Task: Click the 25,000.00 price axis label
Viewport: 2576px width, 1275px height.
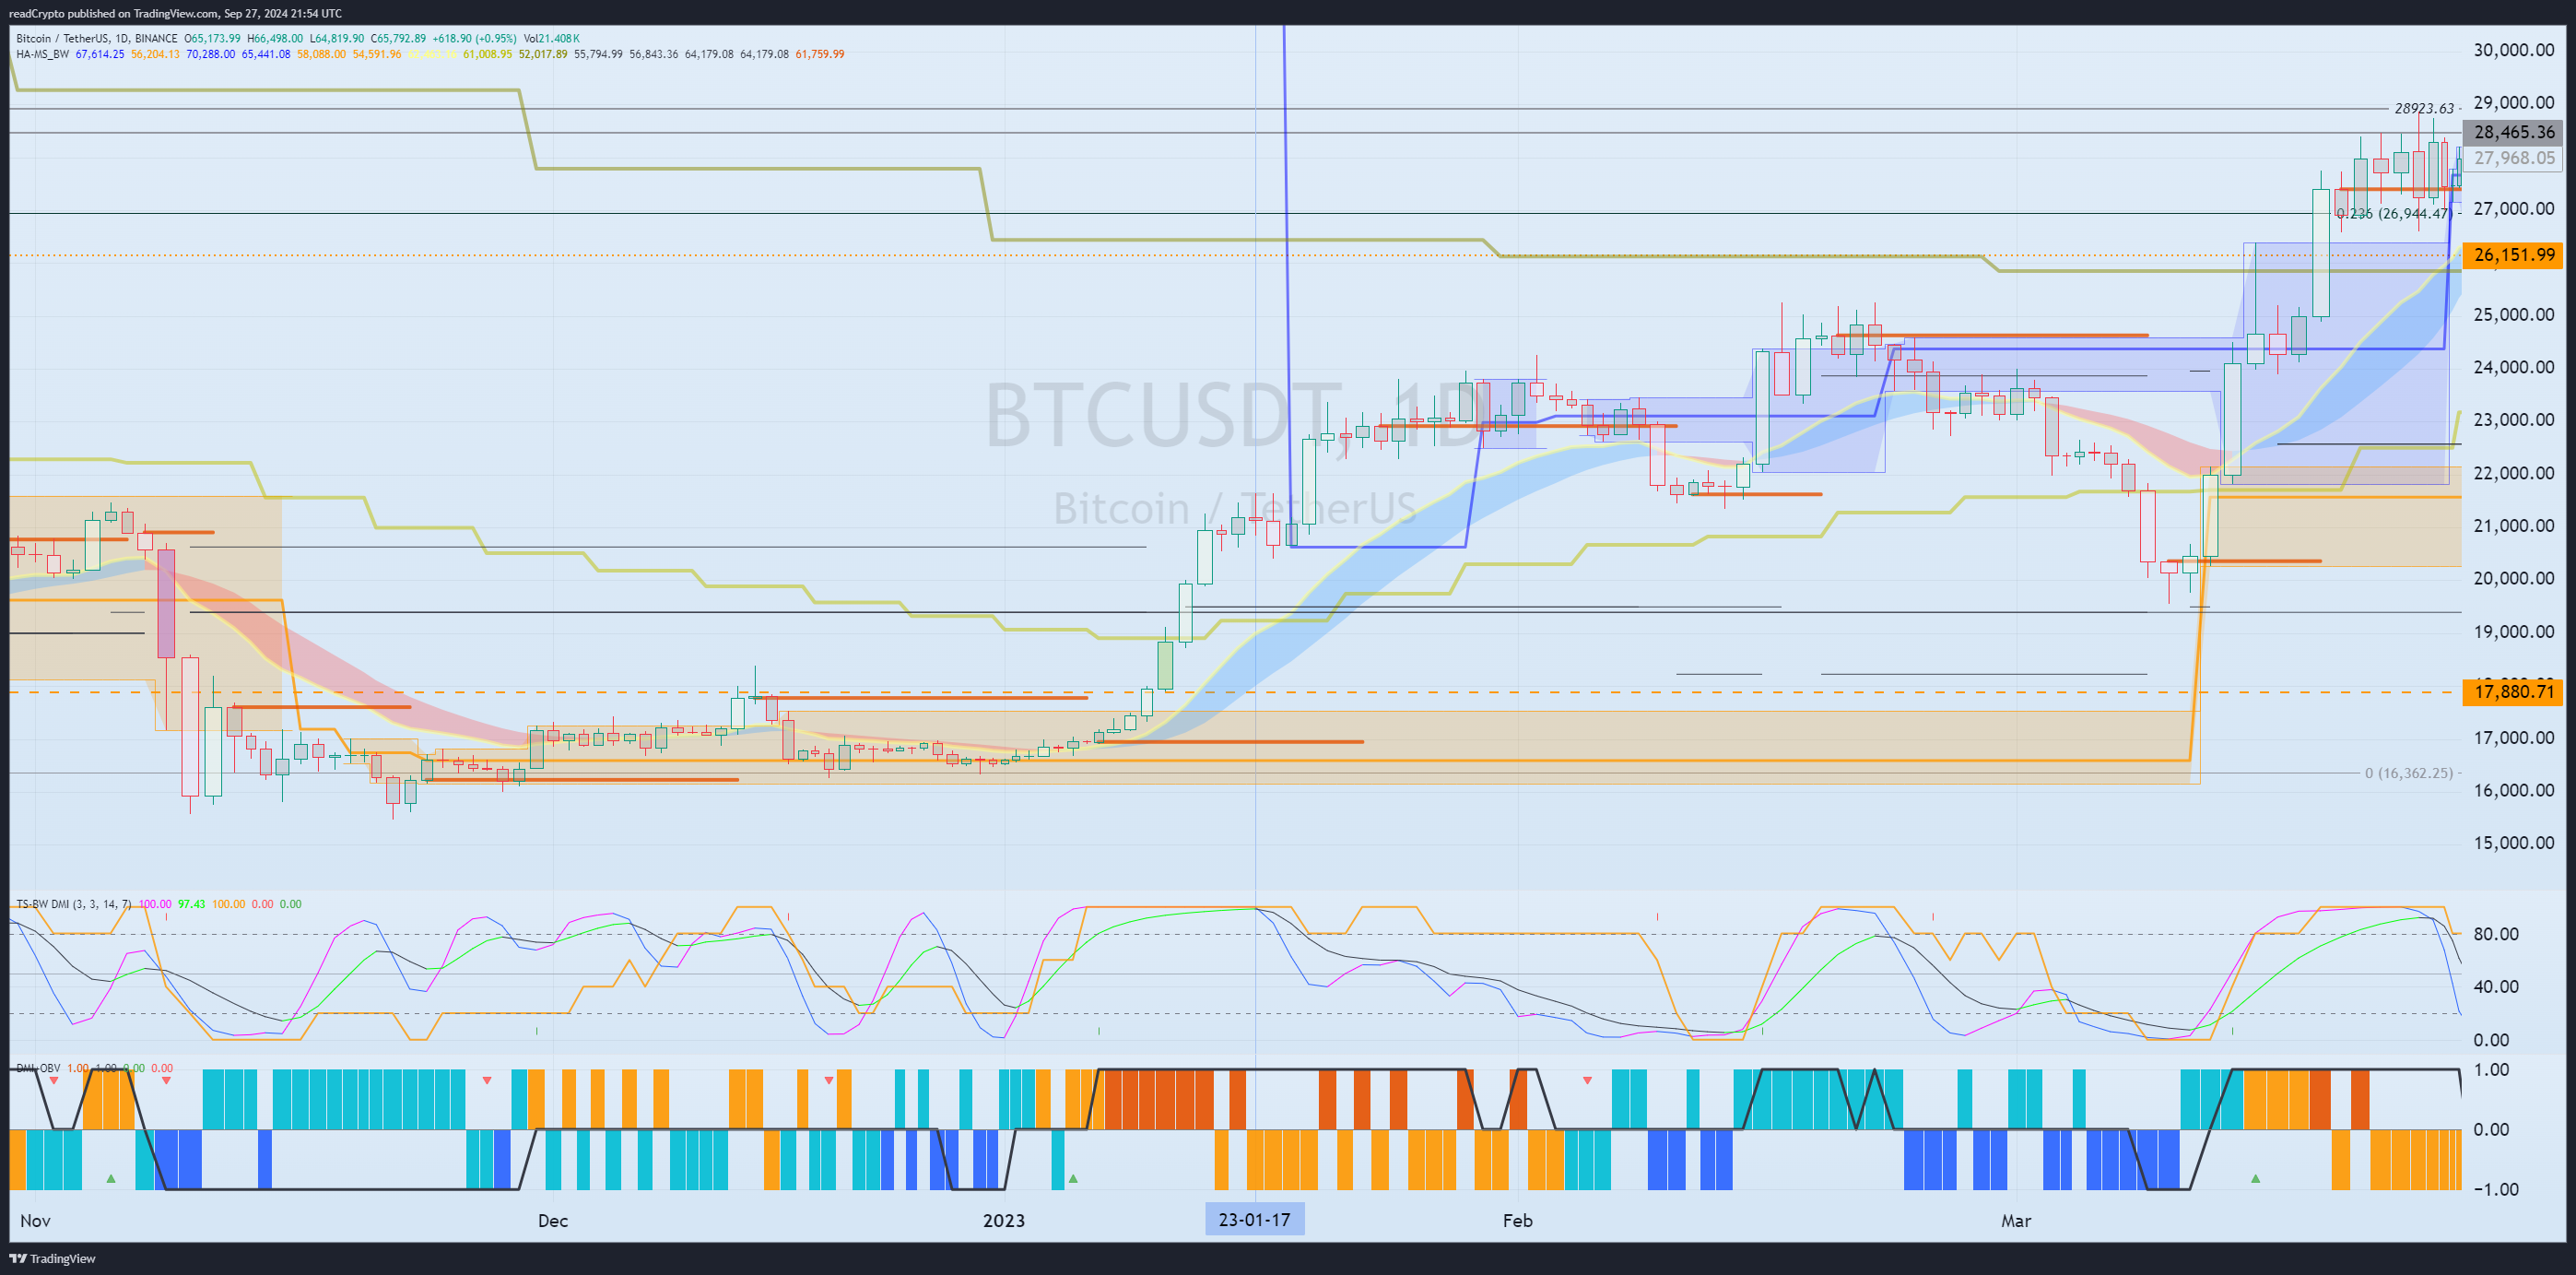Action: [x=2514, y=314]
